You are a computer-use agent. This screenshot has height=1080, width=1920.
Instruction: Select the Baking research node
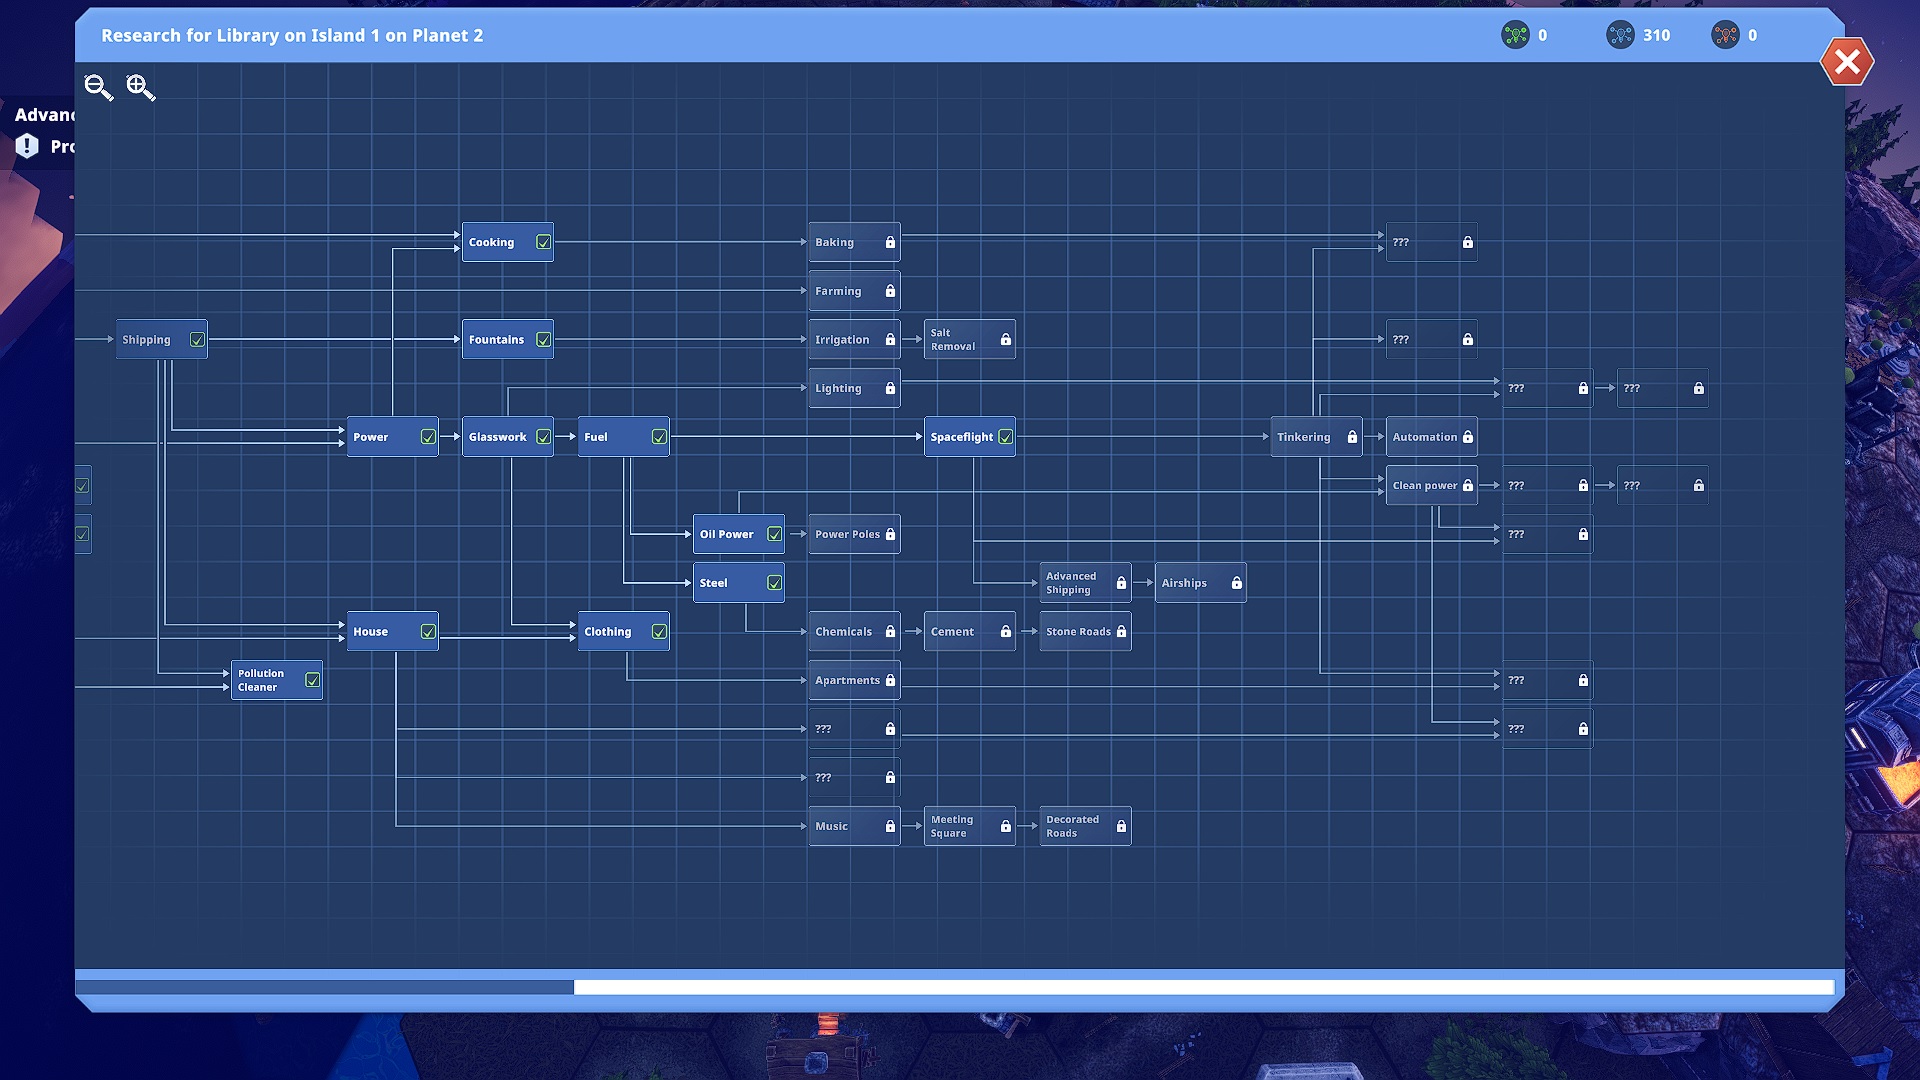[854, 242]
